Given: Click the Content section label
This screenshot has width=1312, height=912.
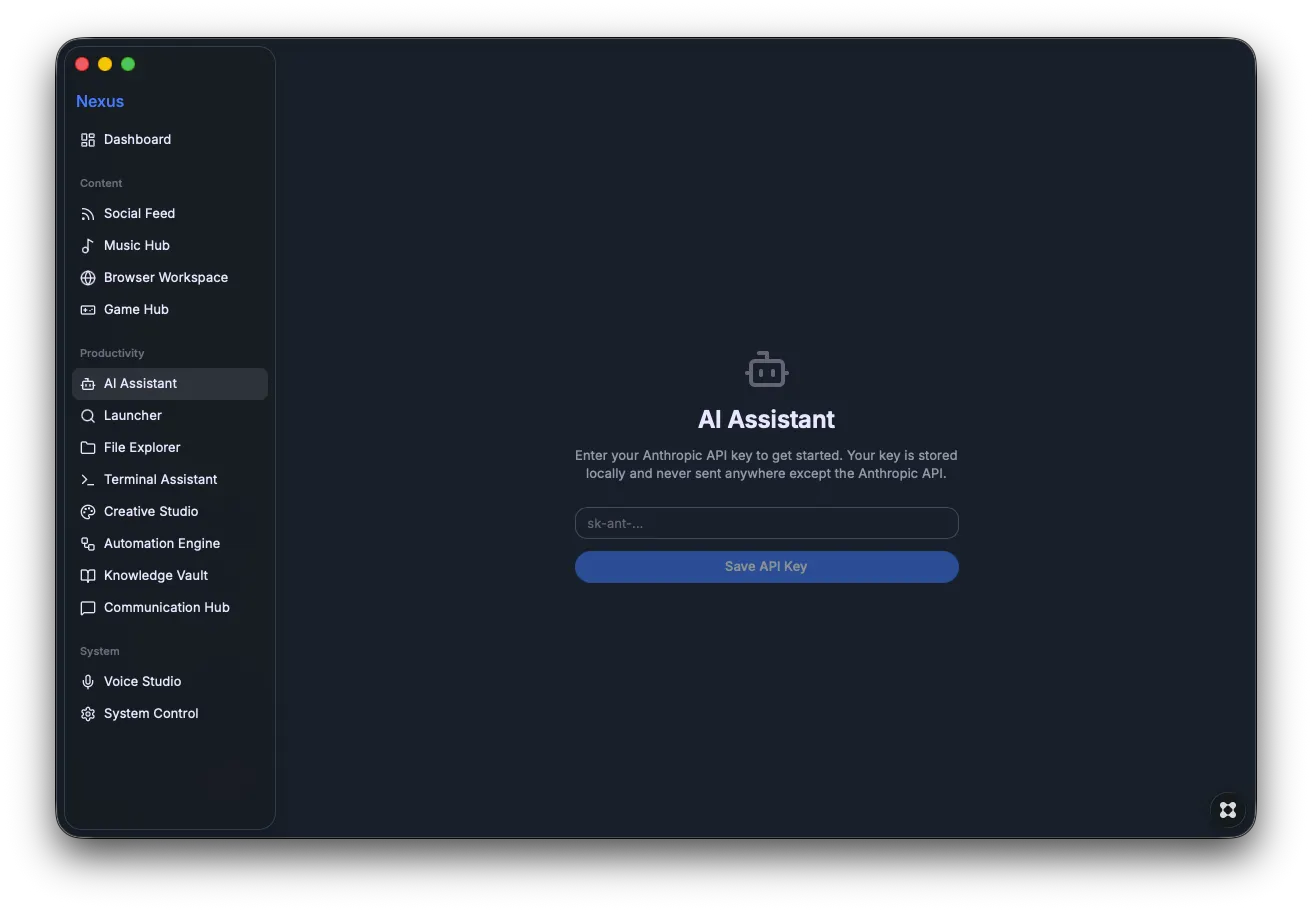Looking at the screenshot, I should [101, 184].
